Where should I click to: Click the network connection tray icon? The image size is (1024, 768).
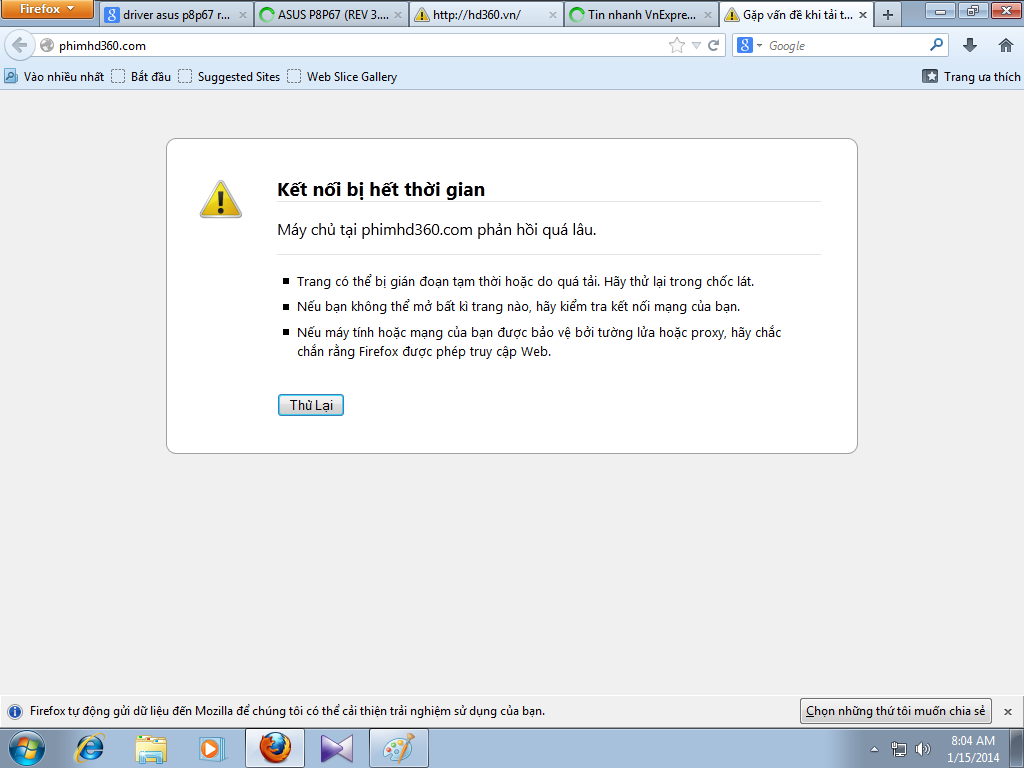point(899,749)
